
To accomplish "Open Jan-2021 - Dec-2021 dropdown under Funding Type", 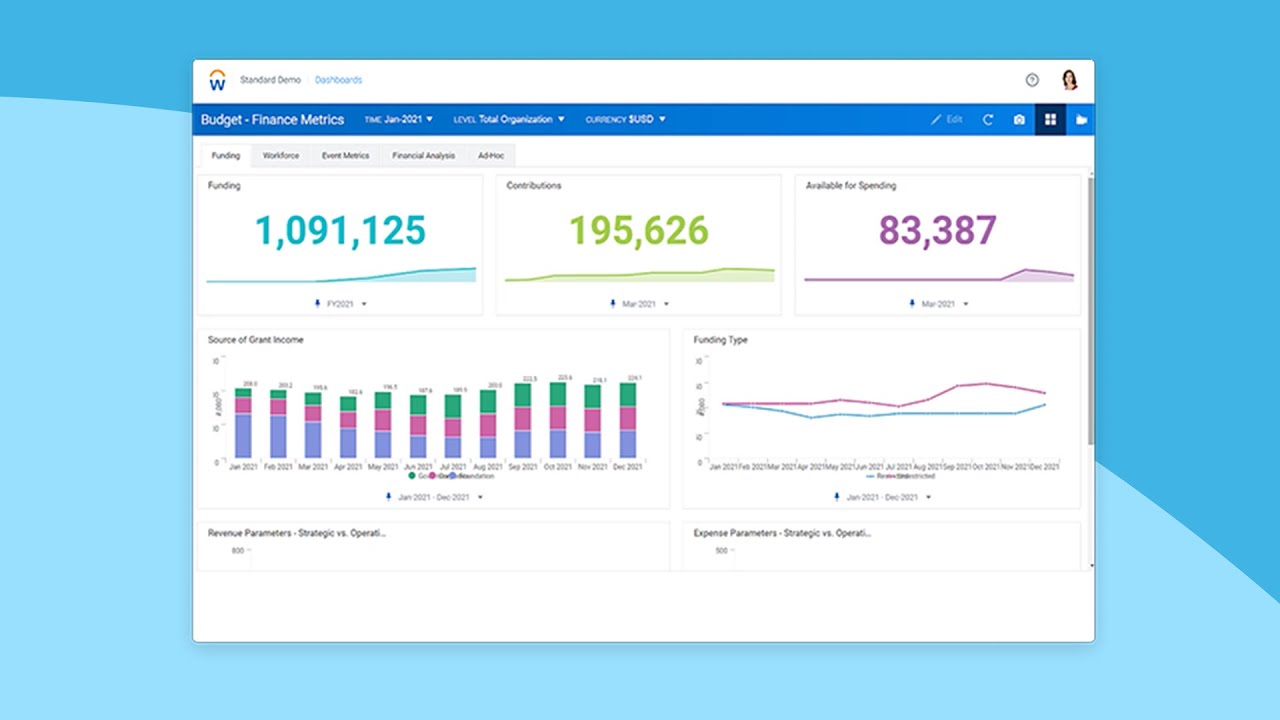I will 889,497.
